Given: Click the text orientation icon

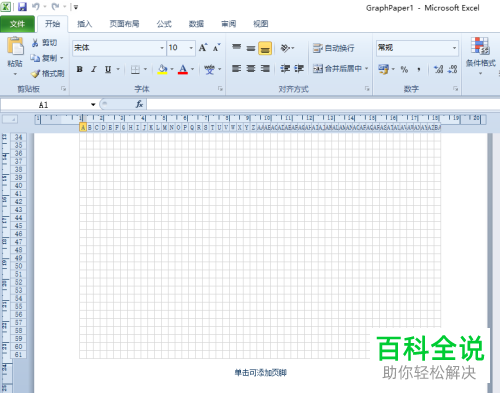Looking at the screenshot, I should click(285, 48).
